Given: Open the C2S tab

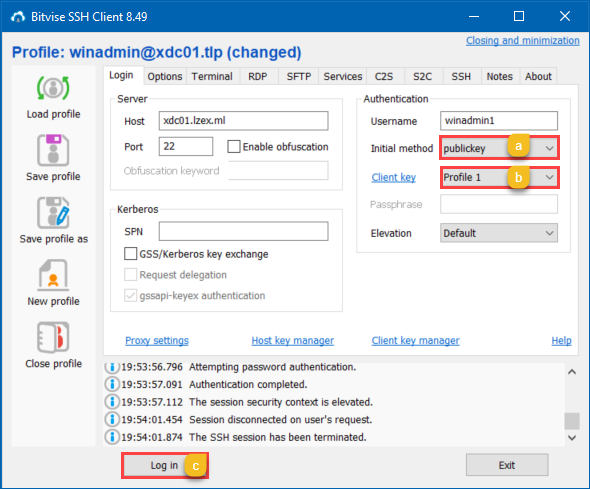Looking at the screenshot, I should (384, 76).
